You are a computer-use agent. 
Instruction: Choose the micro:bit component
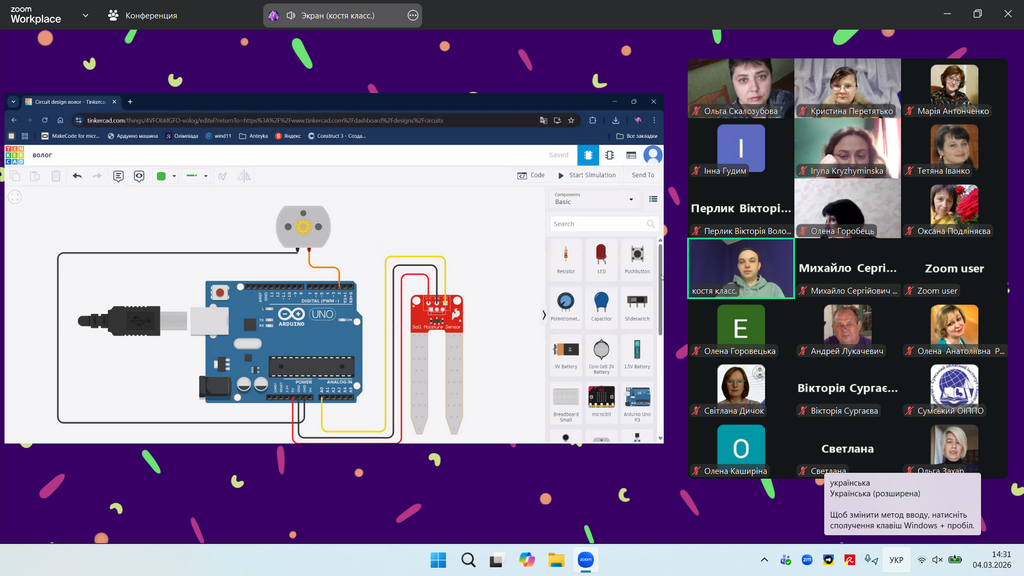[x=601, y=400]
